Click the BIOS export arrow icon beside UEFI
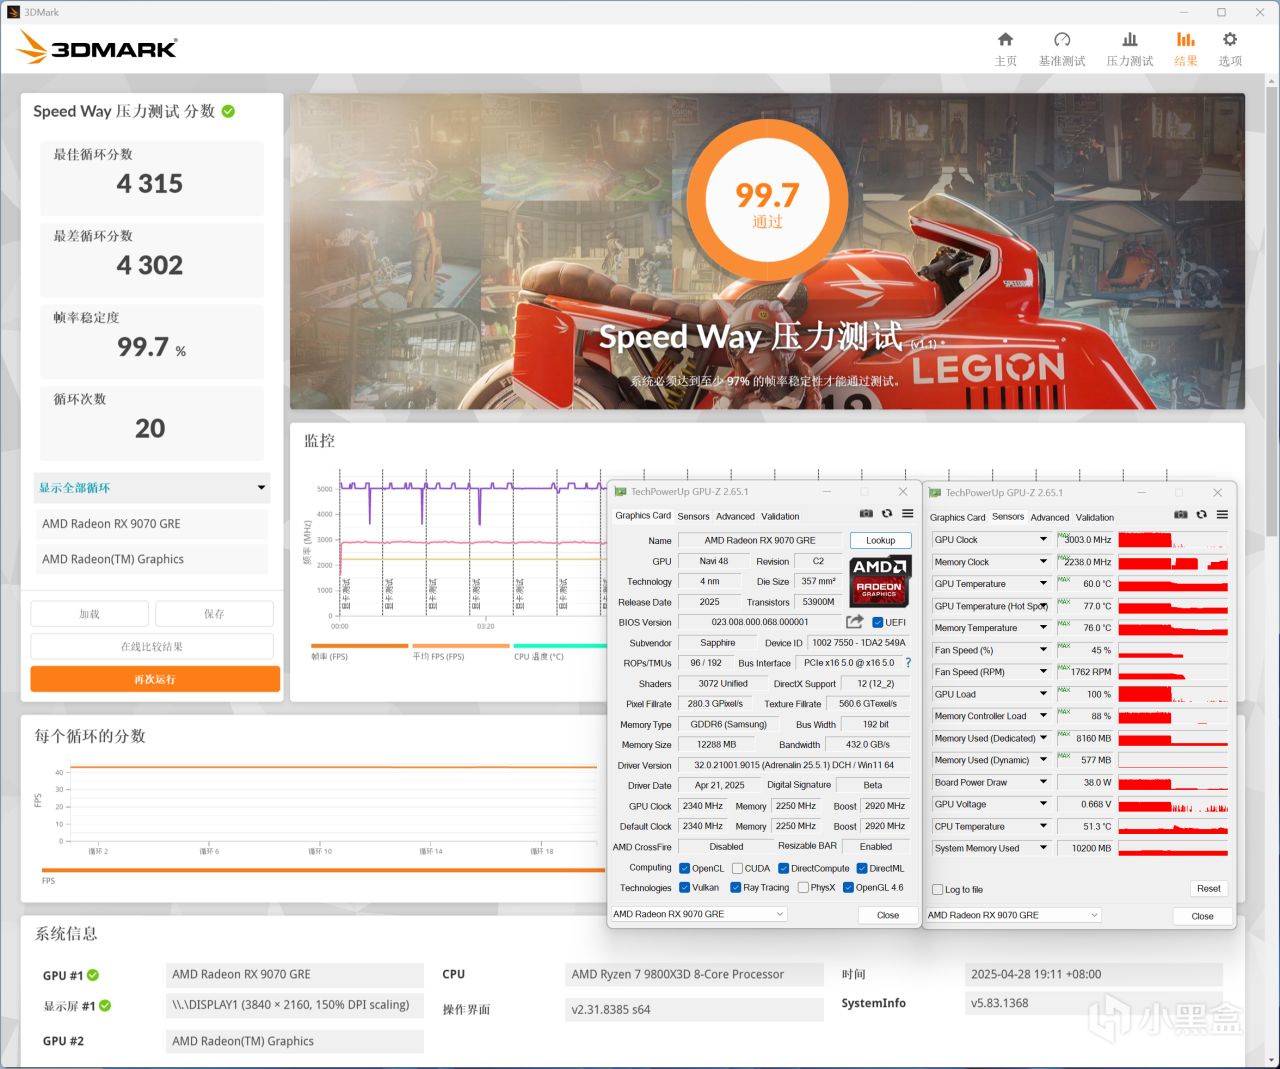 tap(854, 622)
